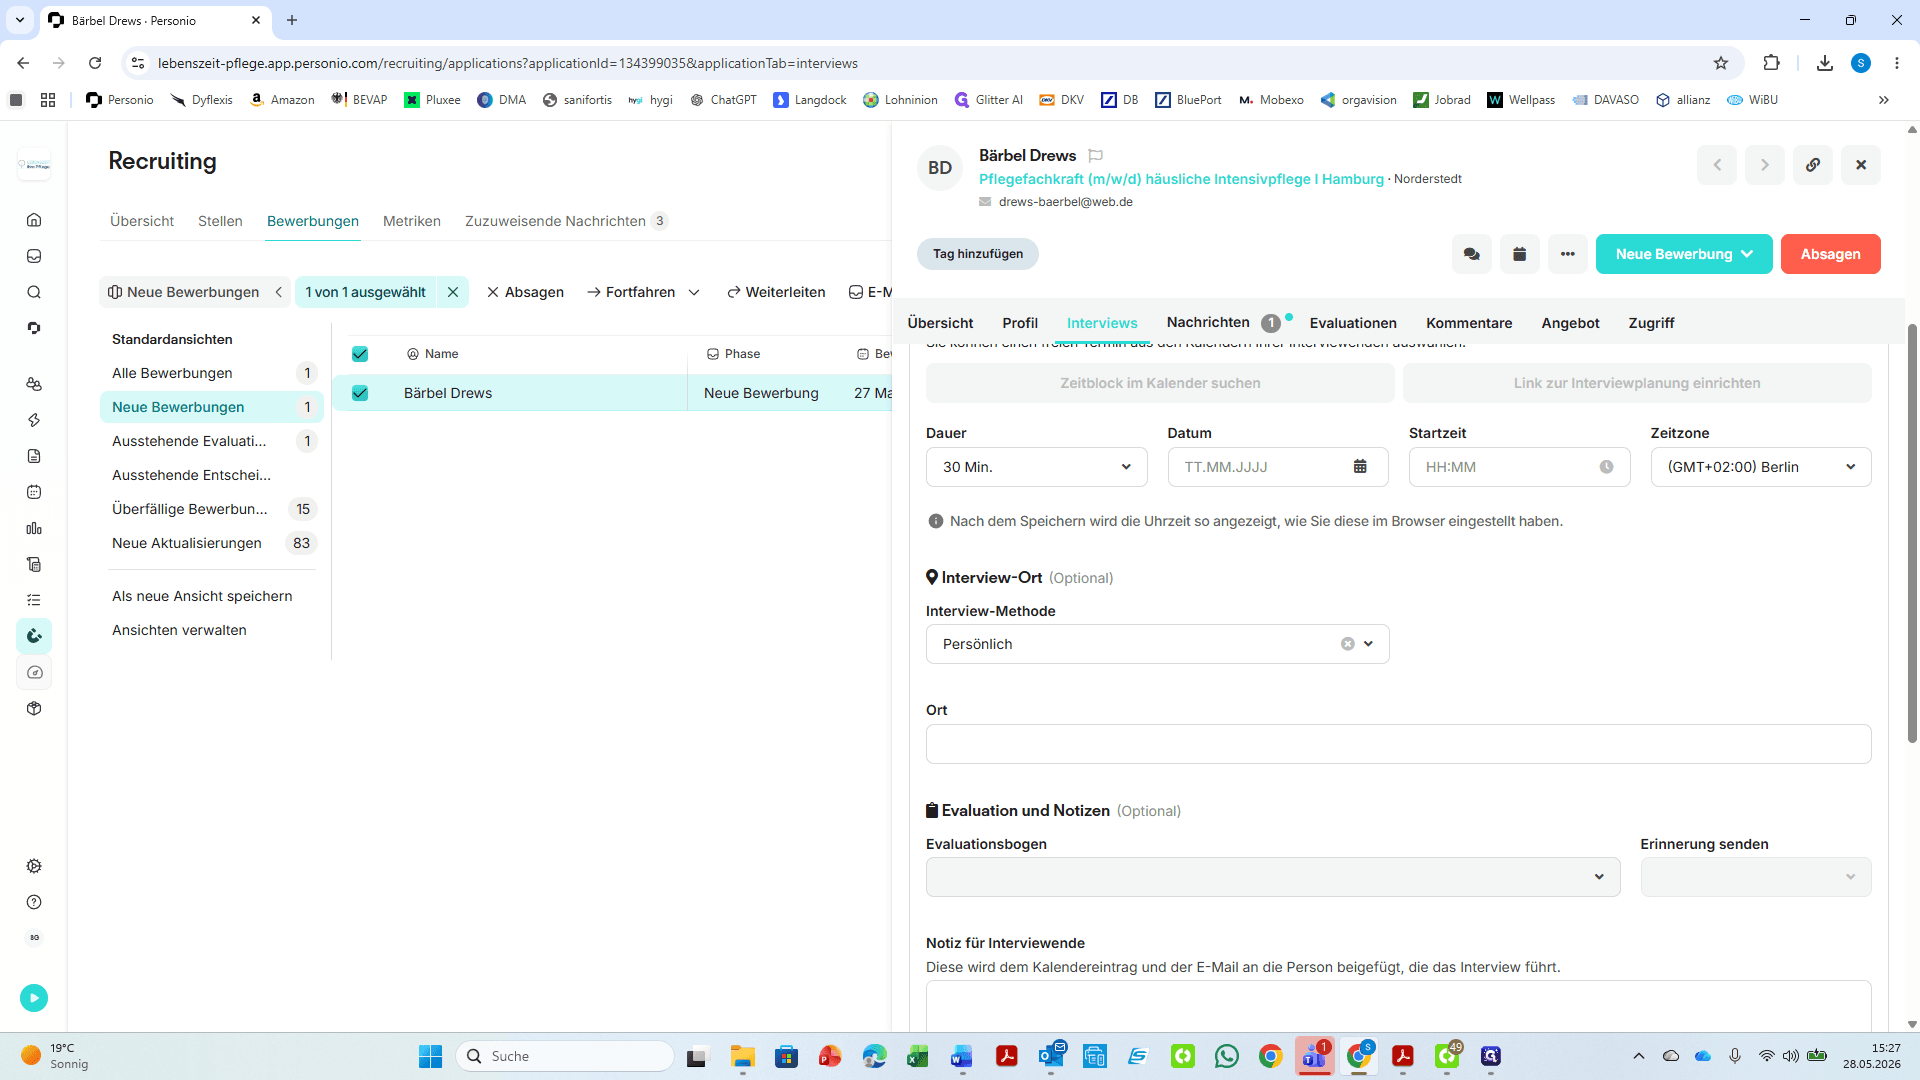Image resolution: width=1920 pixels, height=1080 pixels.
Task: Bookmark this page with the star icon
Action: tap(1721, 63)
